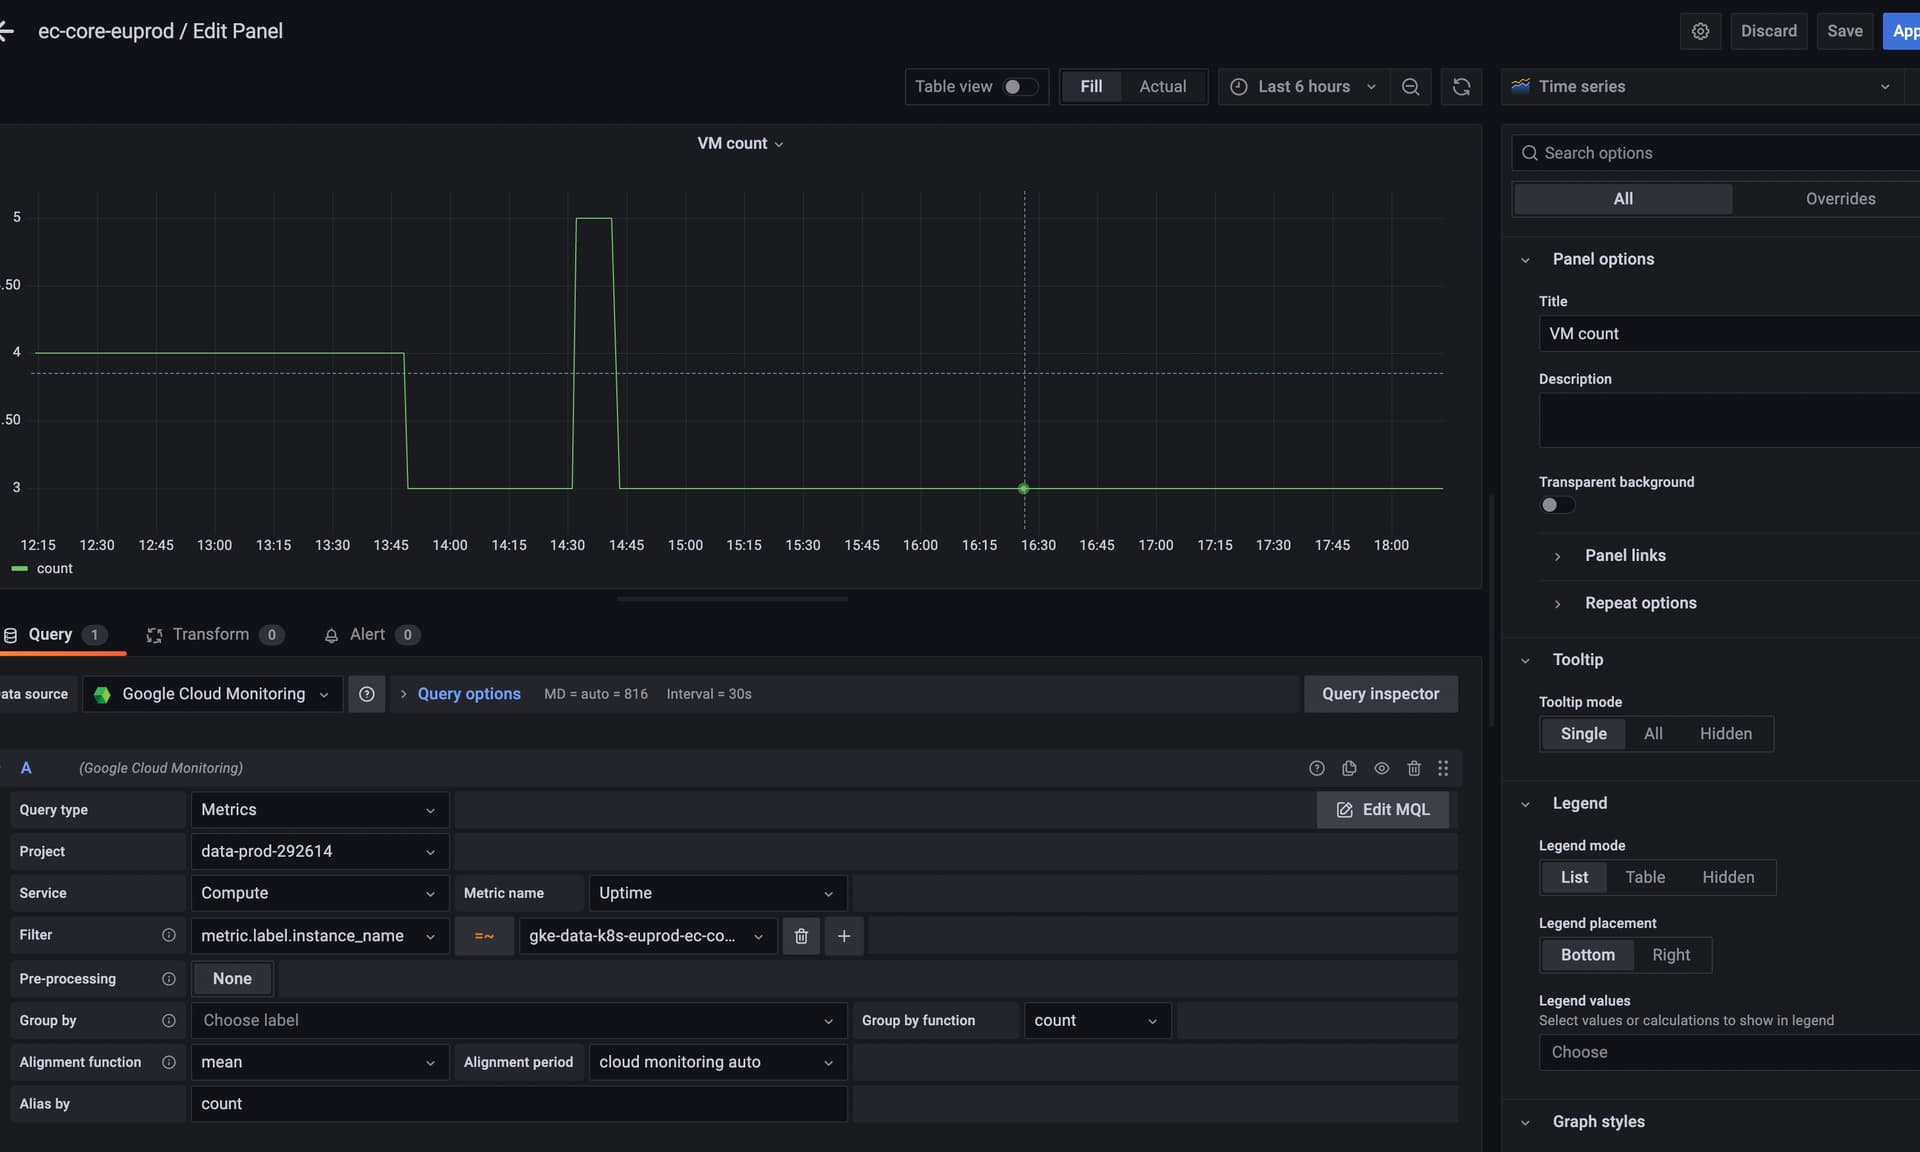Open the Metric name Uptime dropdown

pos(717,893)
